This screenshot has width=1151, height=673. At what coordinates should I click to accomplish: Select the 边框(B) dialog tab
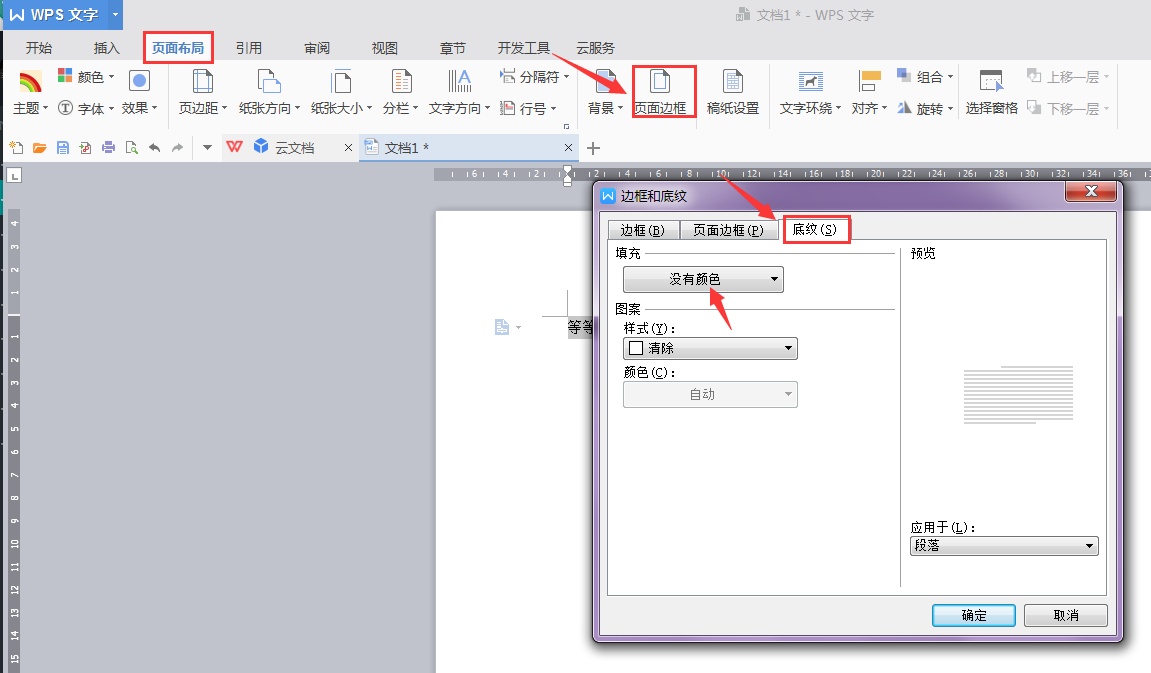(x=643, y=230)
